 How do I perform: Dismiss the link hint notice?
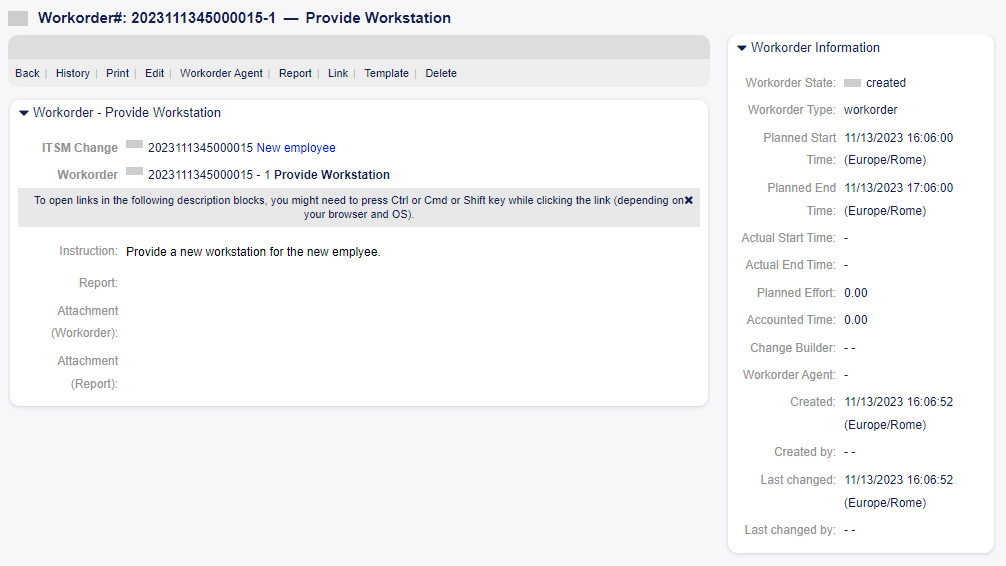pyautogui.click(x=689, y=200)
